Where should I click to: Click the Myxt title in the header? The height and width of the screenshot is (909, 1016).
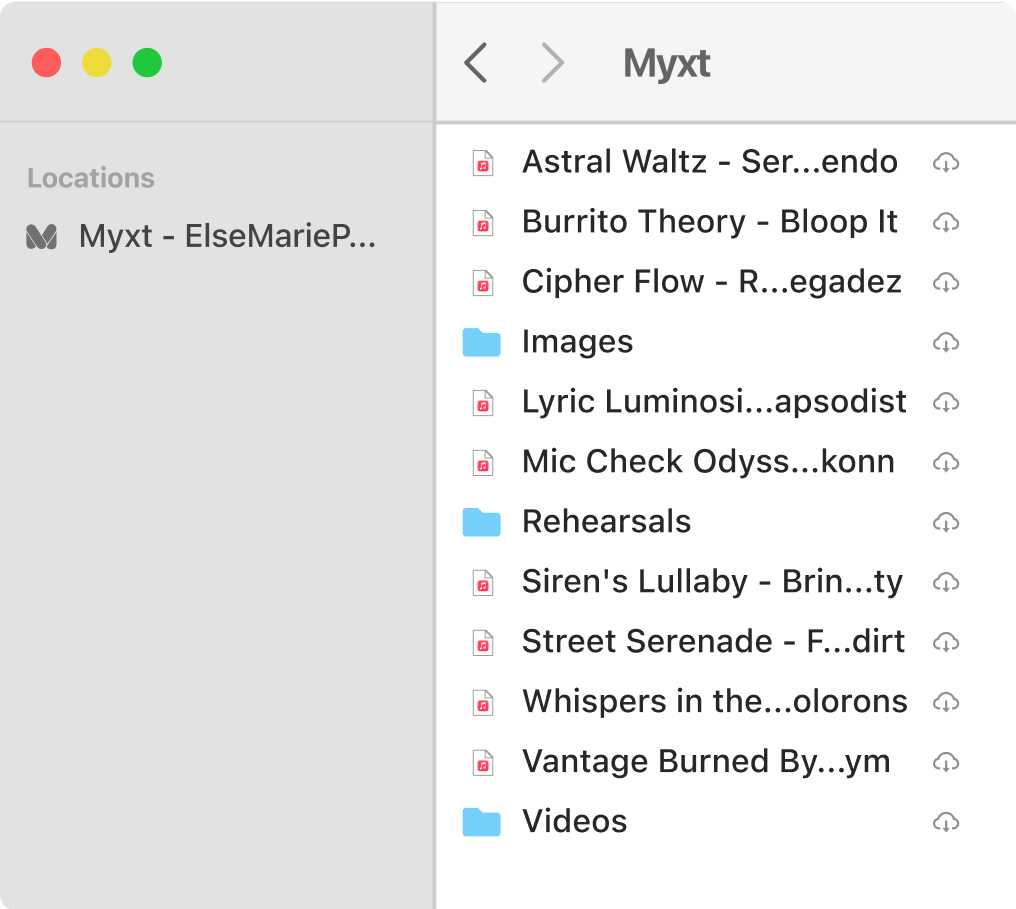coord(666,62)
